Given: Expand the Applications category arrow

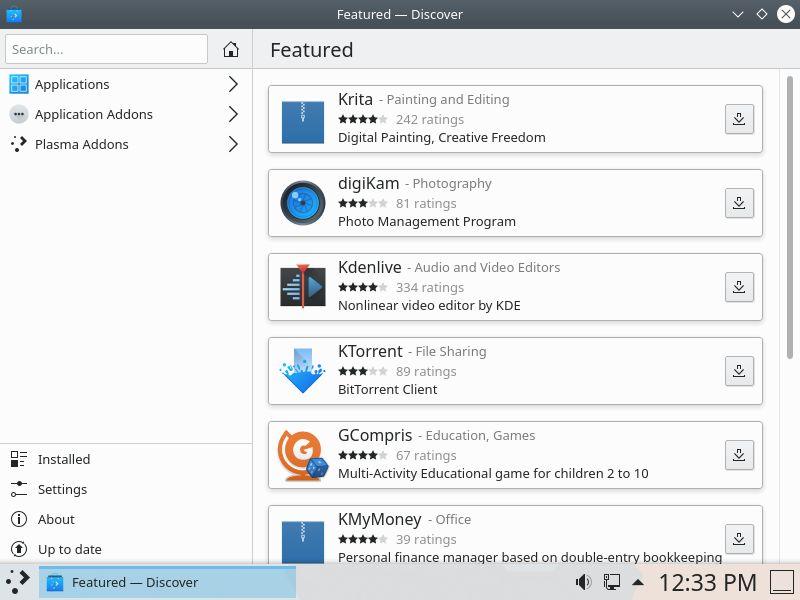Looking at the screenshot, I should pos(233,84).
